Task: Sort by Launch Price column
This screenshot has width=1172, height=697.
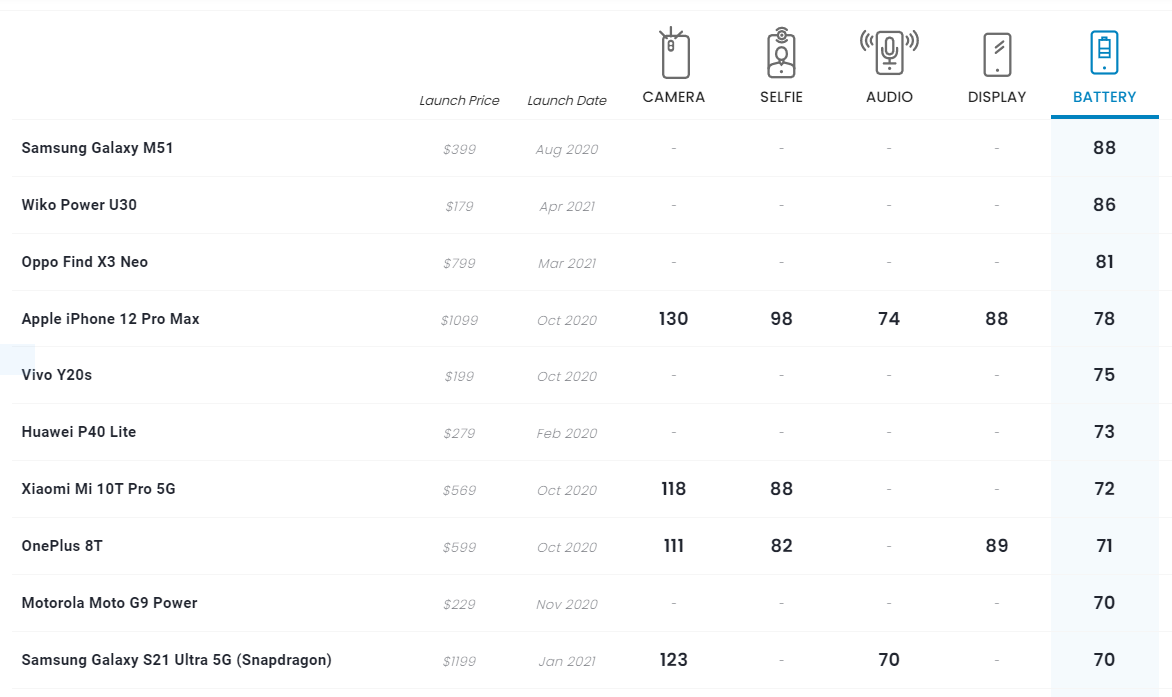Action: [x=459, y=100]
